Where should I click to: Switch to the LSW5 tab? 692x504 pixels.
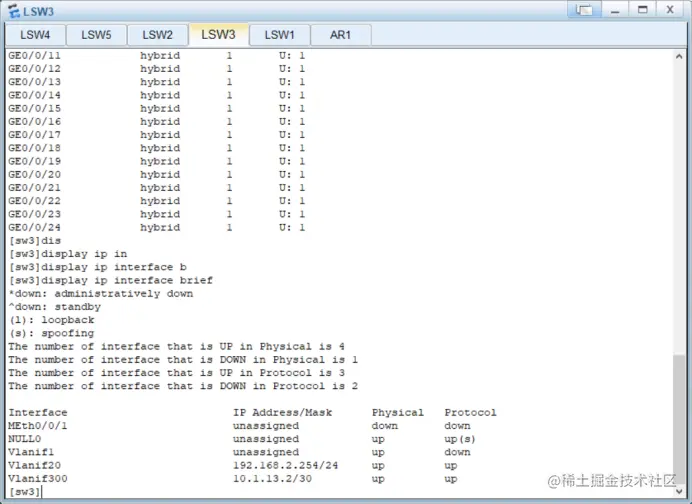tap(96, 35)
